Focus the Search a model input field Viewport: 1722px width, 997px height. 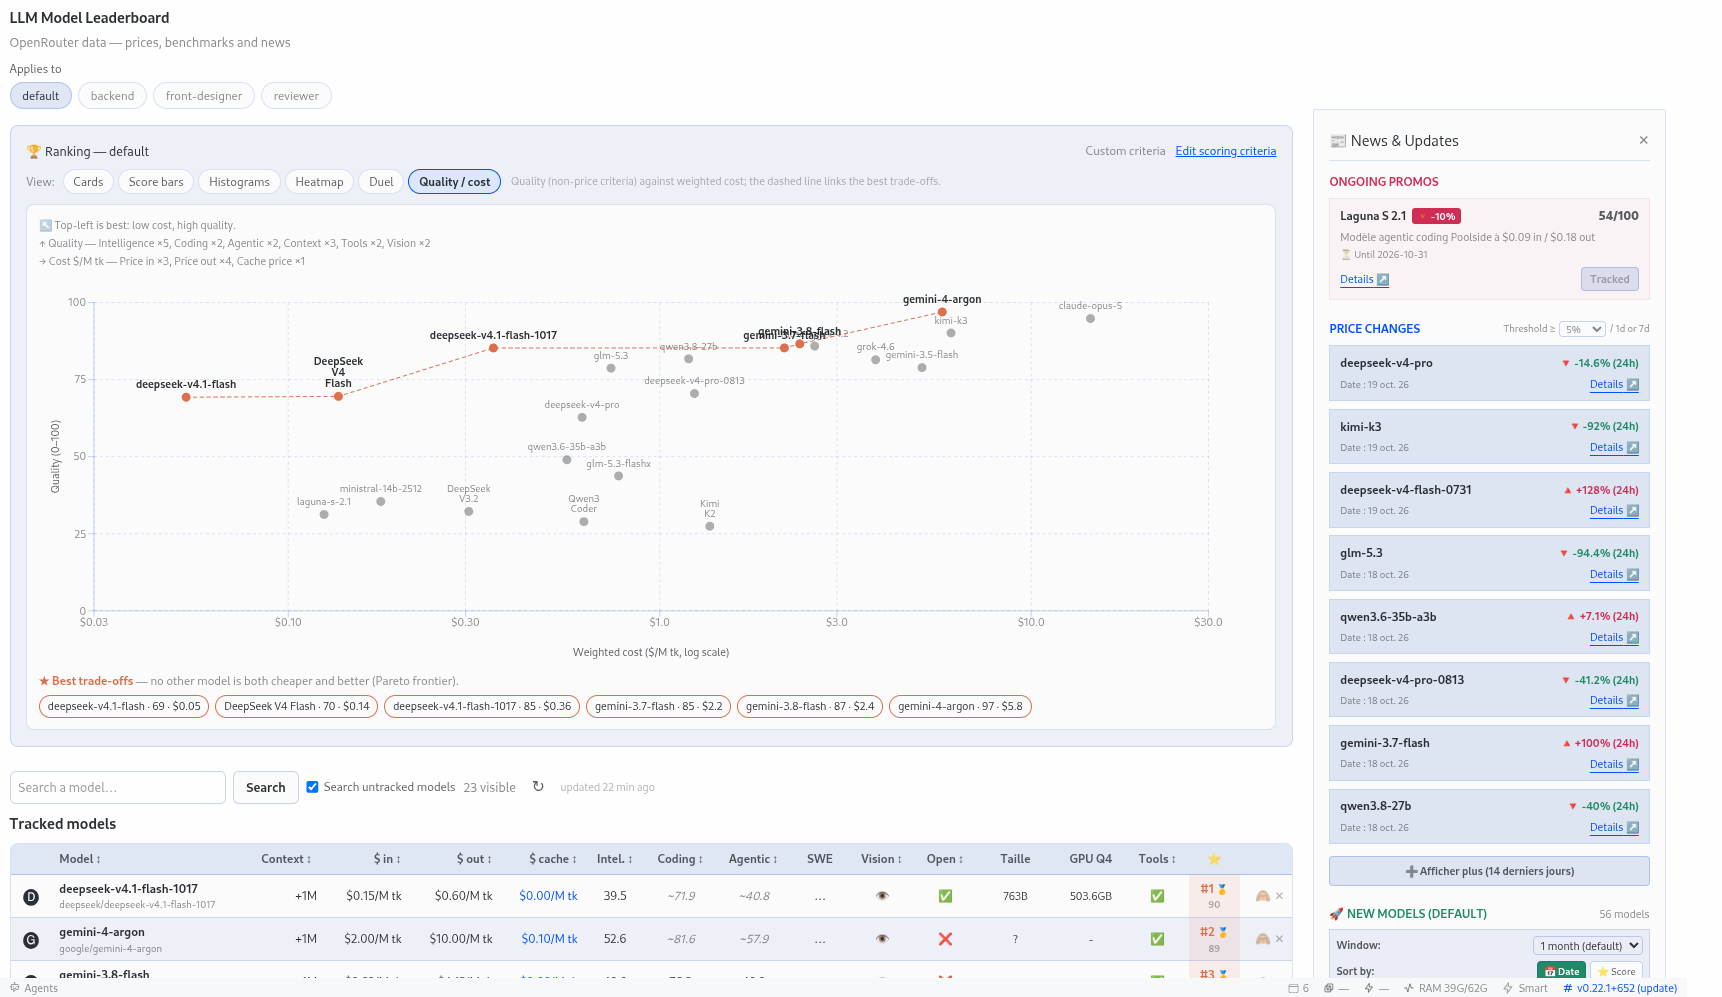pyautogui.click(x=118, y=788)
